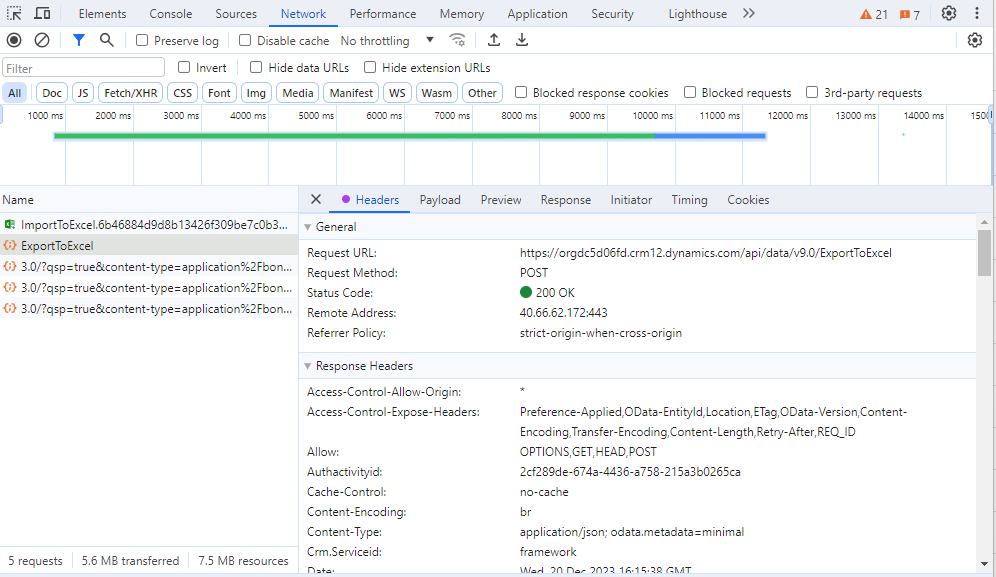Filter requests by Fetch/XHR
The image size is (996, 577).
130,93
